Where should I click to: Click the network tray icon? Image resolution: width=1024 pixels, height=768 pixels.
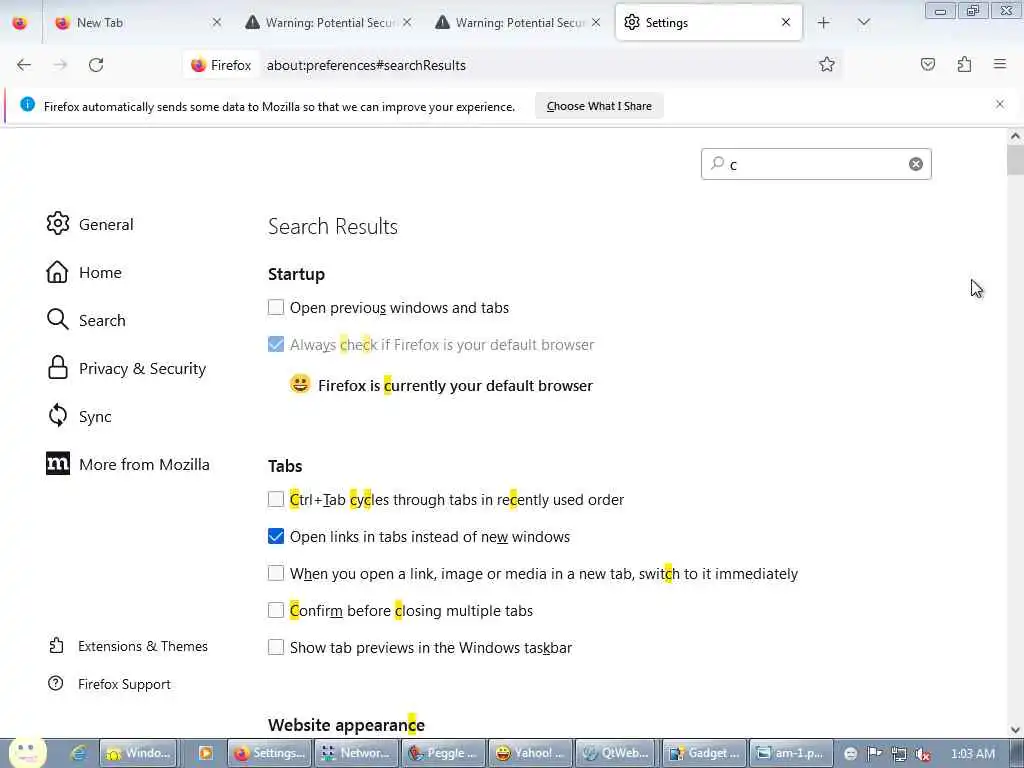899,754
